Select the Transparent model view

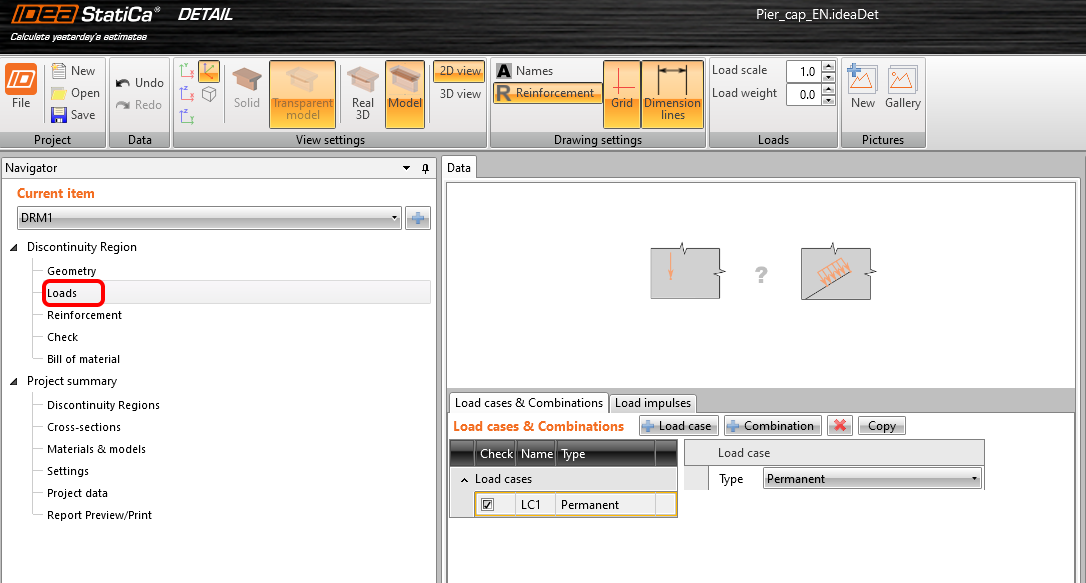(302, 94)
